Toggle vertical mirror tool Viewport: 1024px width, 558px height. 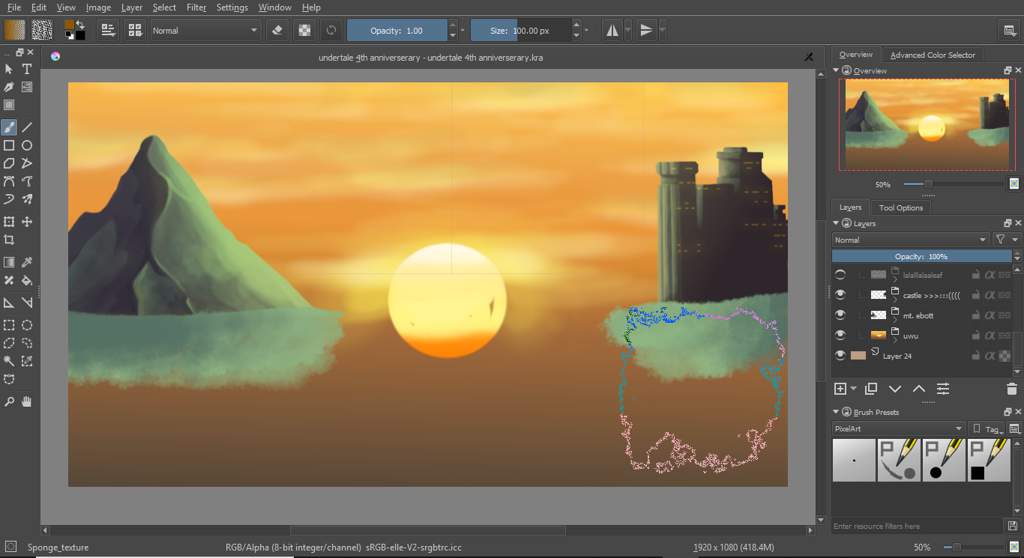coord(646,30)
